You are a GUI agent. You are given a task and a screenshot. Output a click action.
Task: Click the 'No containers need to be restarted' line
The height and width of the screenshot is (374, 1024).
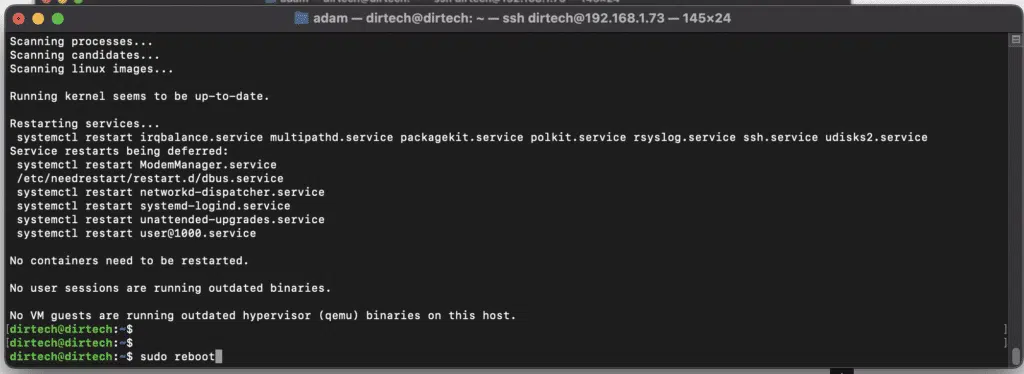129,260
